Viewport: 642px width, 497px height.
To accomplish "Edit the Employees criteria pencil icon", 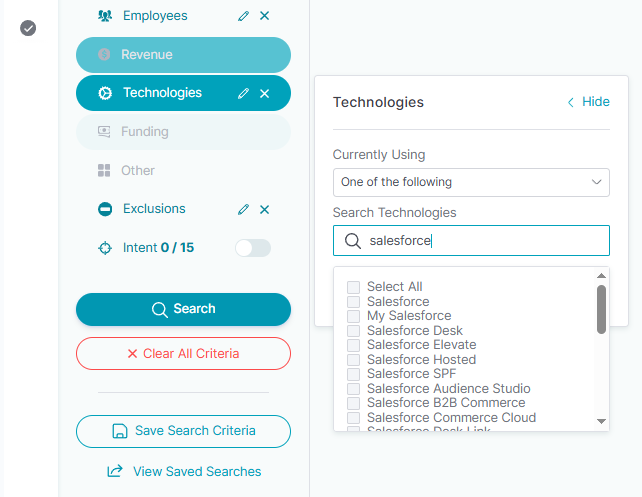I will pos(243,16).
